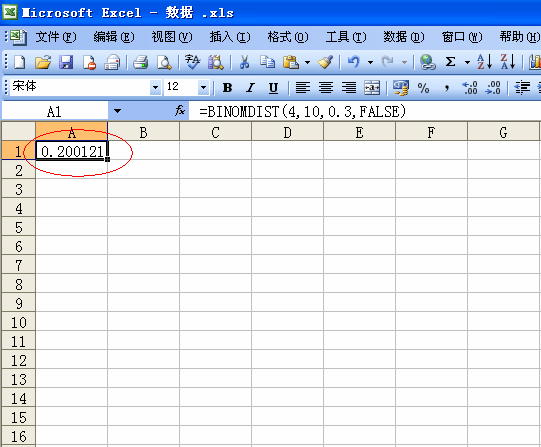Toggle Bold formatting
This screenshot has height=447, width=541.
(x=227, y=88)
